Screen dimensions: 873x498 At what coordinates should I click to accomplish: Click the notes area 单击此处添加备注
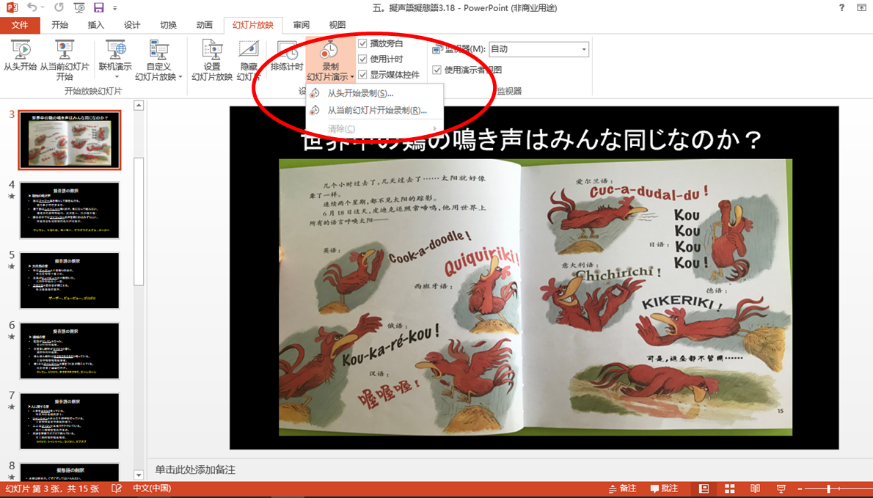[195, 470]
